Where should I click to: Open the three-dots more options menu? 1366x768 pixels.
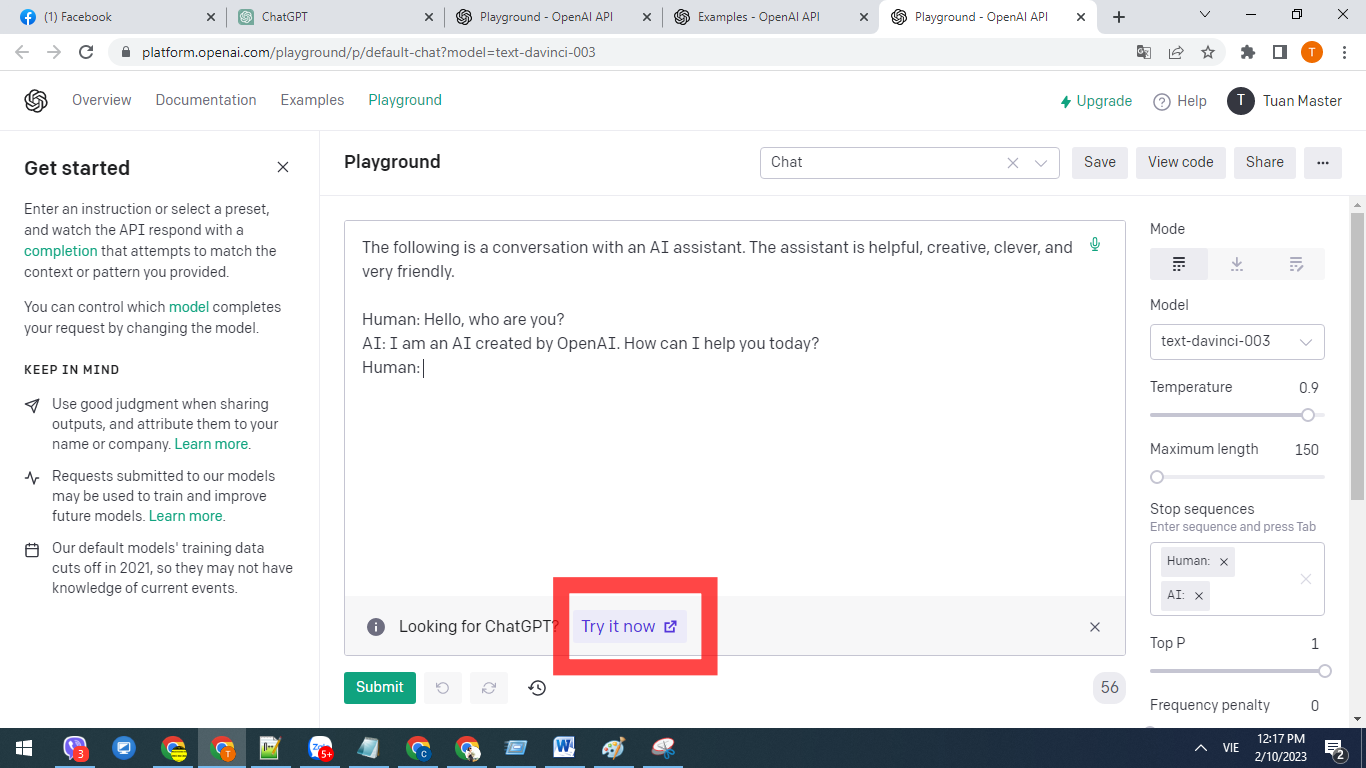point(1322,162)
